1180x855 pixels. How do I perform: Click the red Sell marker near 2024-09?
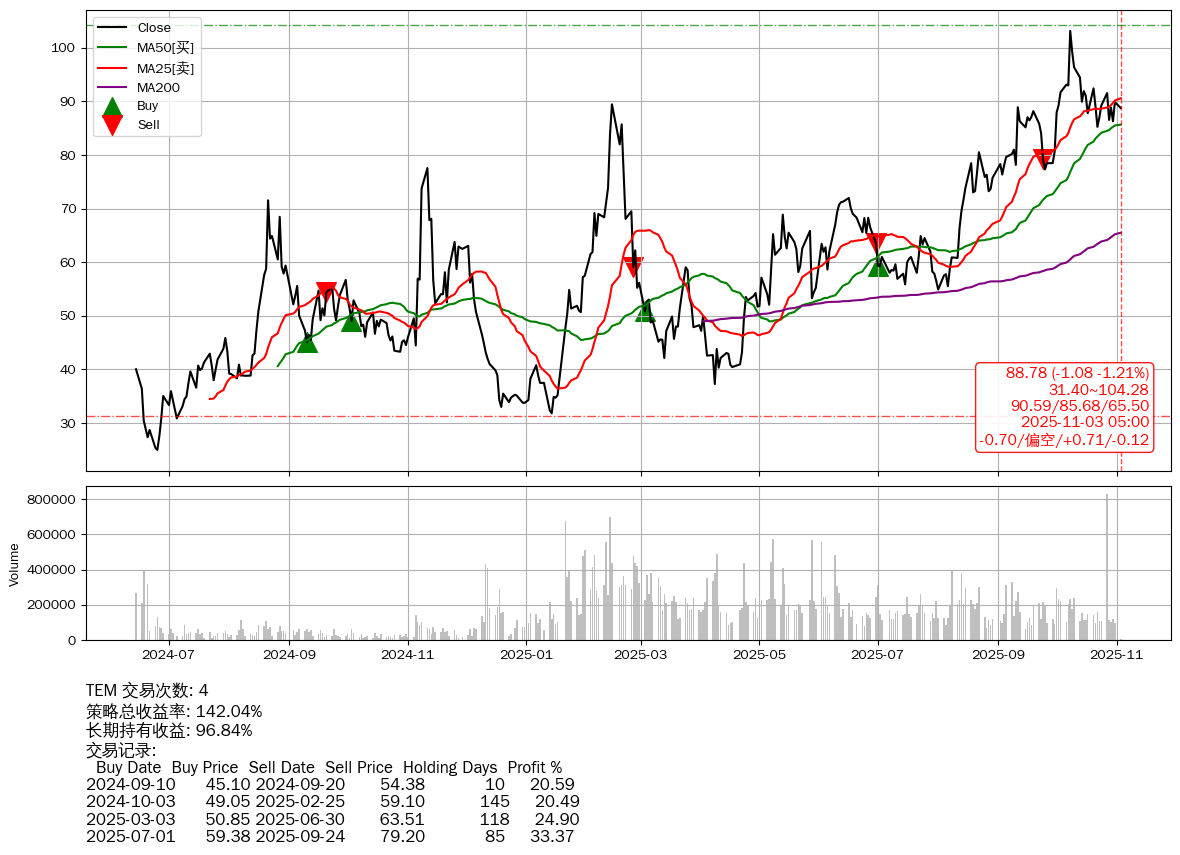(x=326, y=292)
